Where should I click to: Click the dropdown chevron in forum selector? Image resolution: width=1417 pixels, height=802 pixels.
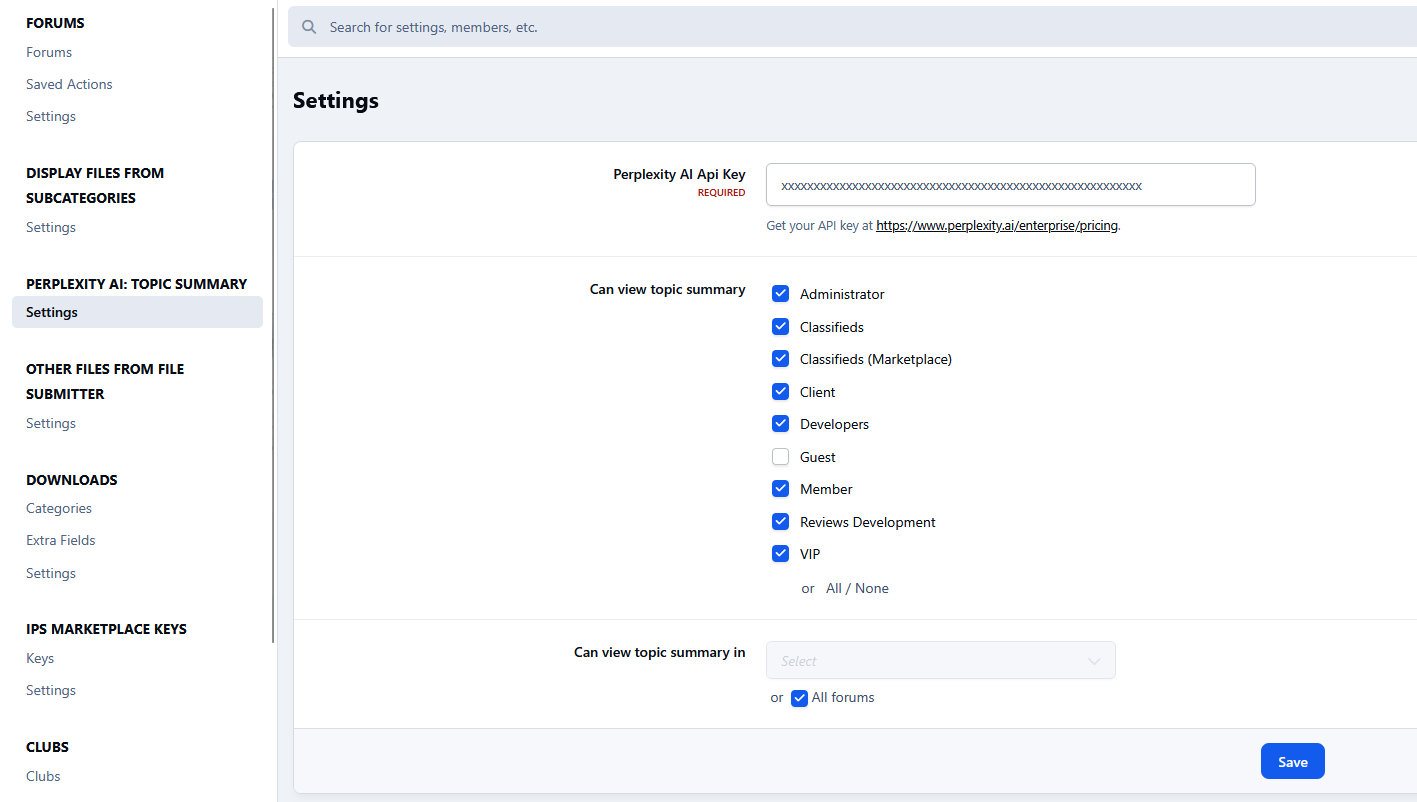coord(1094,661)
